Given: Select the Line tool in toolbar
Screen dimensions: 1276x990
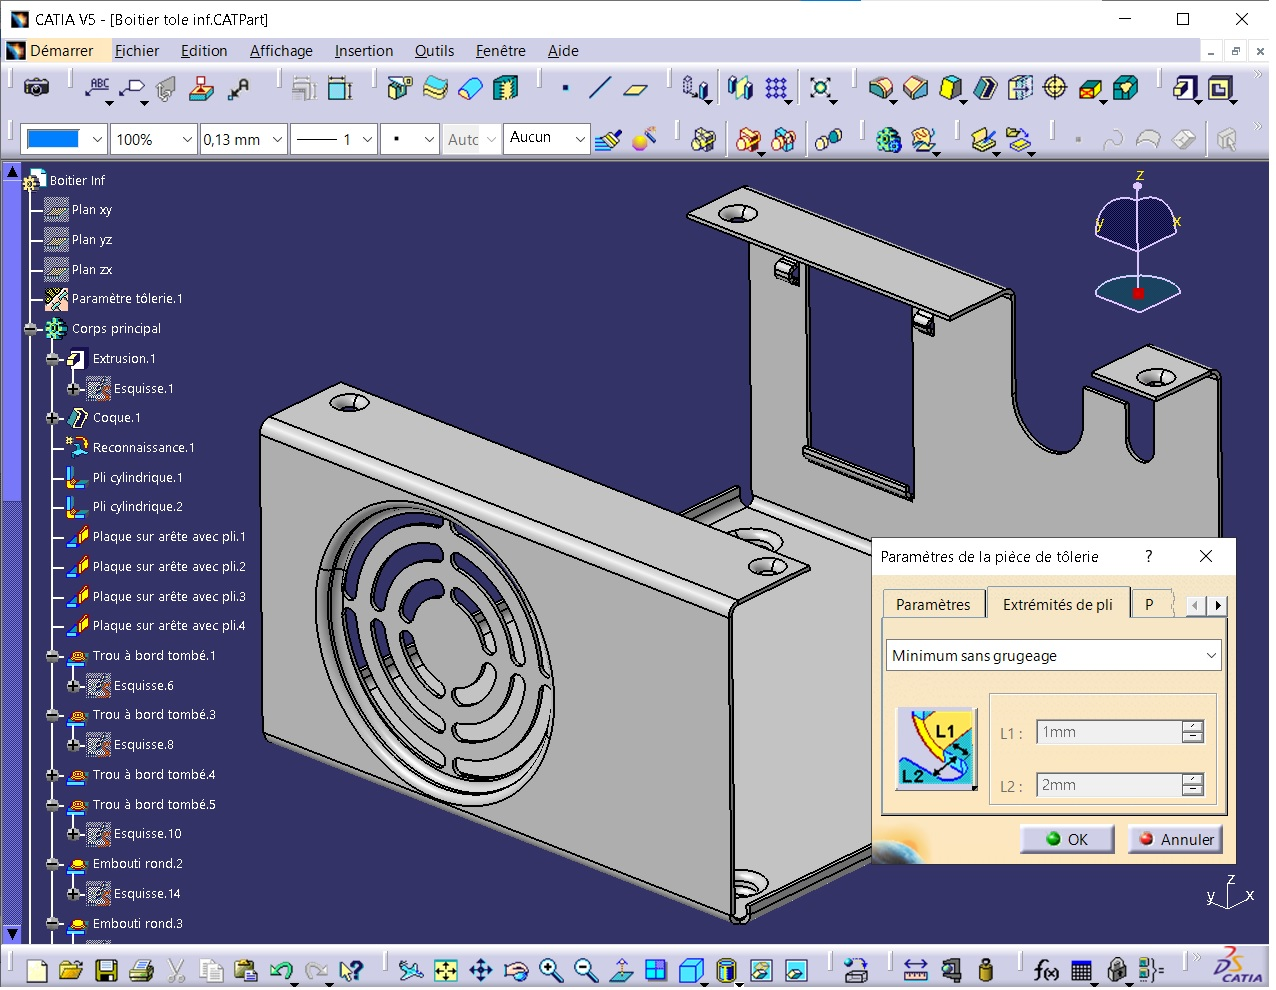Looking at the screenshot, I should [x=600, y=88].
